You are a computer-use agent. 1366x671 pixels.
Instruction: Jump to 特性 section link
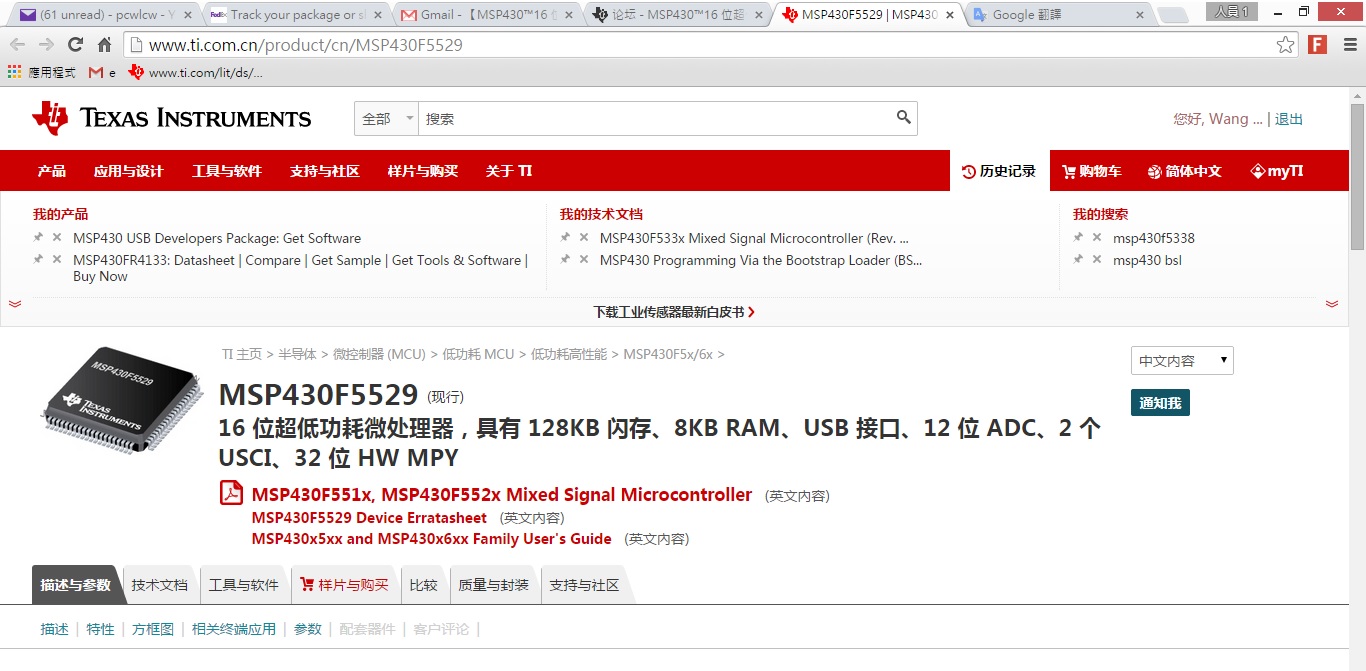click(100, 629)
